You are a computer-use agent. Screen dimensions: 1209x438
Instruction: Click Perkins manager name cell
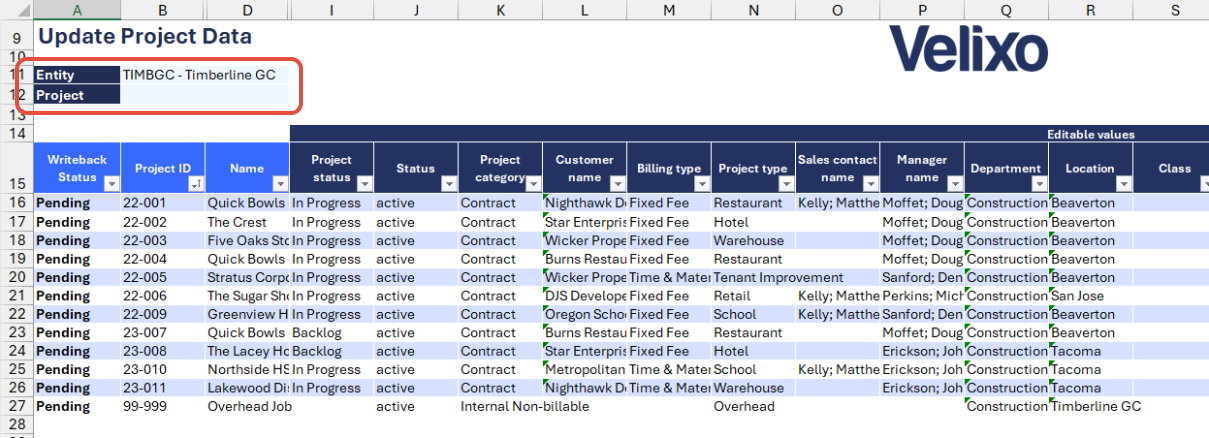coord(922,296)
